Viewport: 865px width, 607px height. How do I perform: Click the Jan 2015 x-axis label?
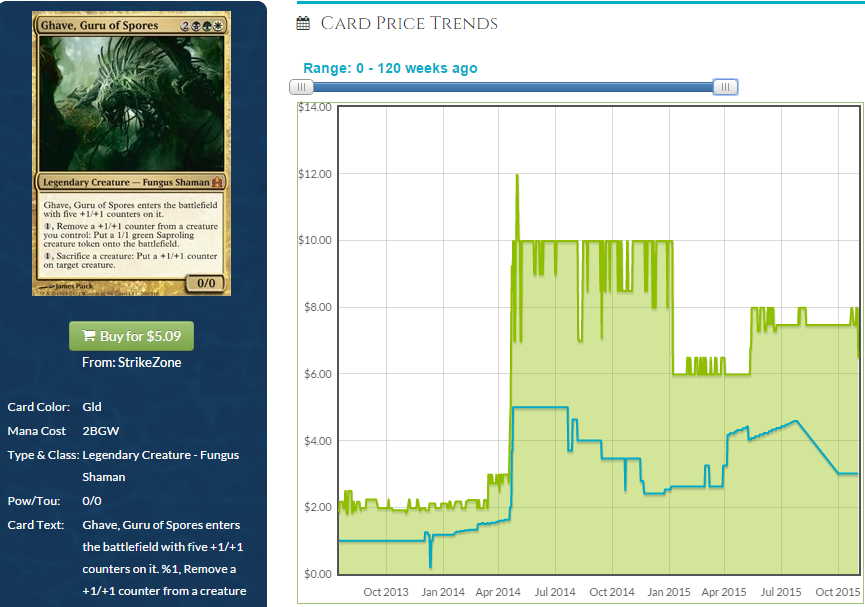click(669, 592)
